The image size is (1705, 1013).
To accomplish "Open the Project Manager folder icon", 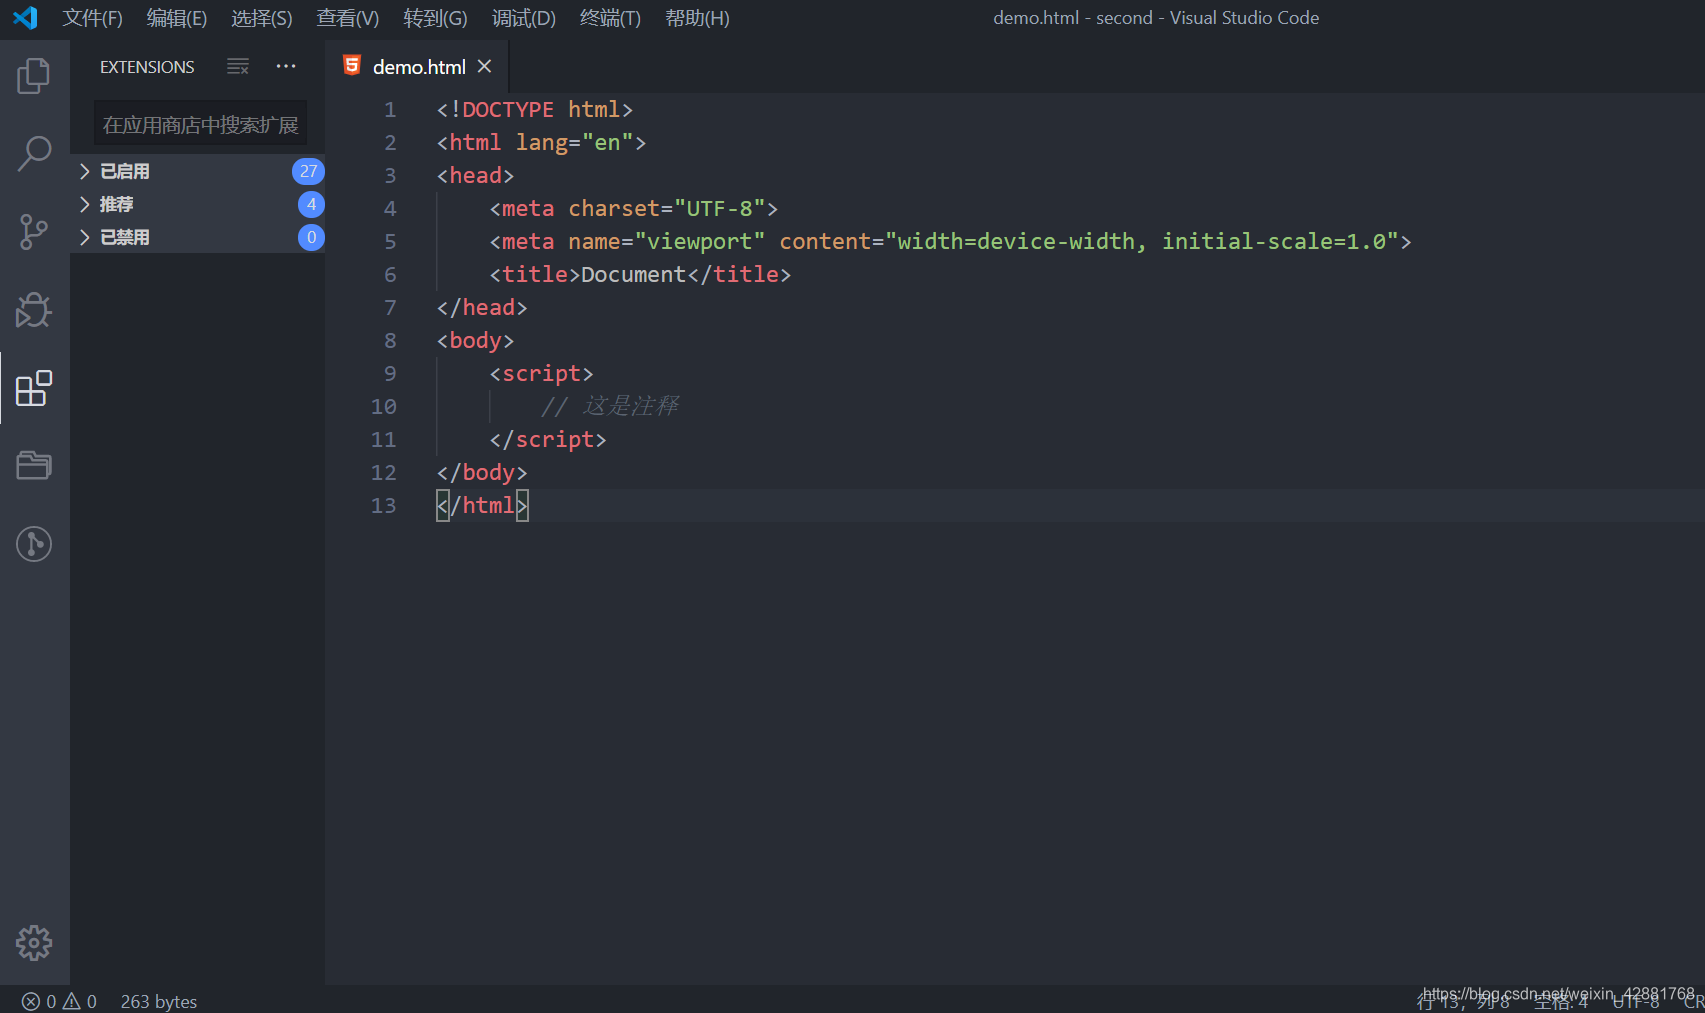I will tap(34, 465).
